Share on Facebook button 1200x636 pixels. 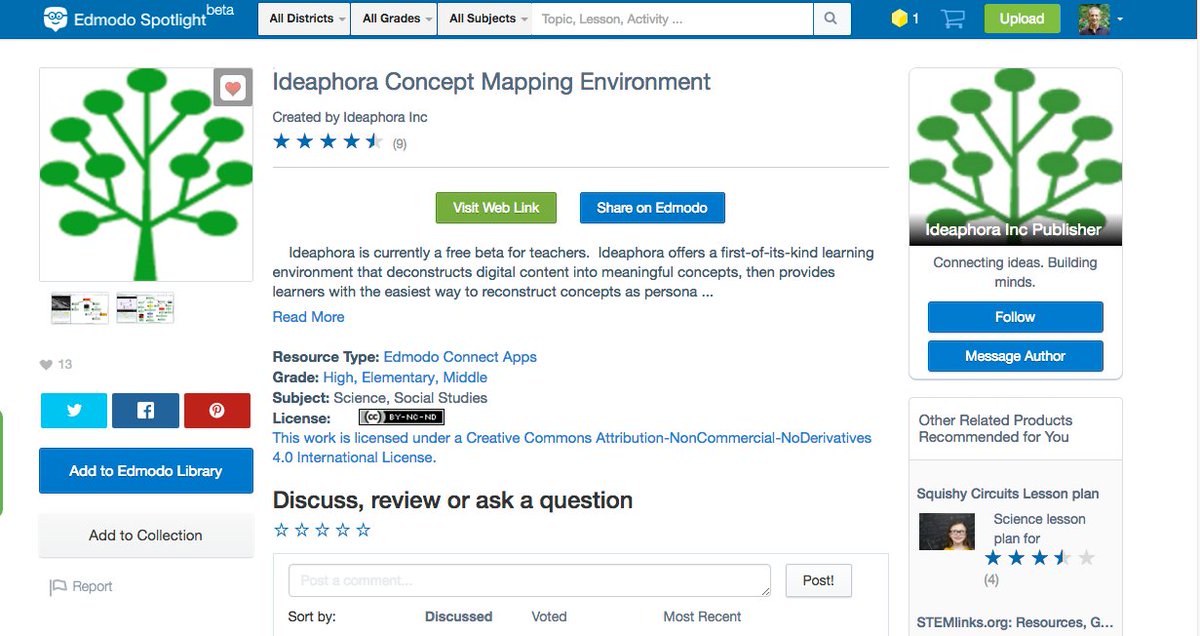pos(145,411)
